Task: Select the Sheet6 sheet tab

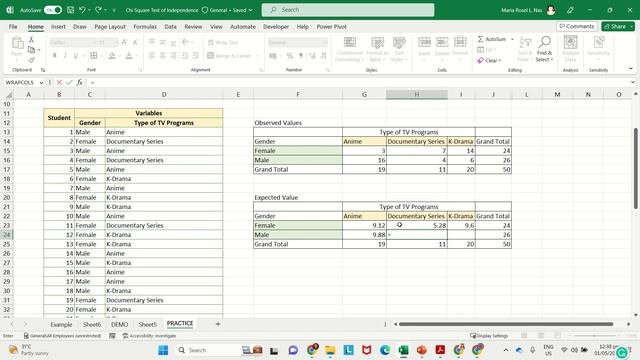Action: [x=92, y=324]
